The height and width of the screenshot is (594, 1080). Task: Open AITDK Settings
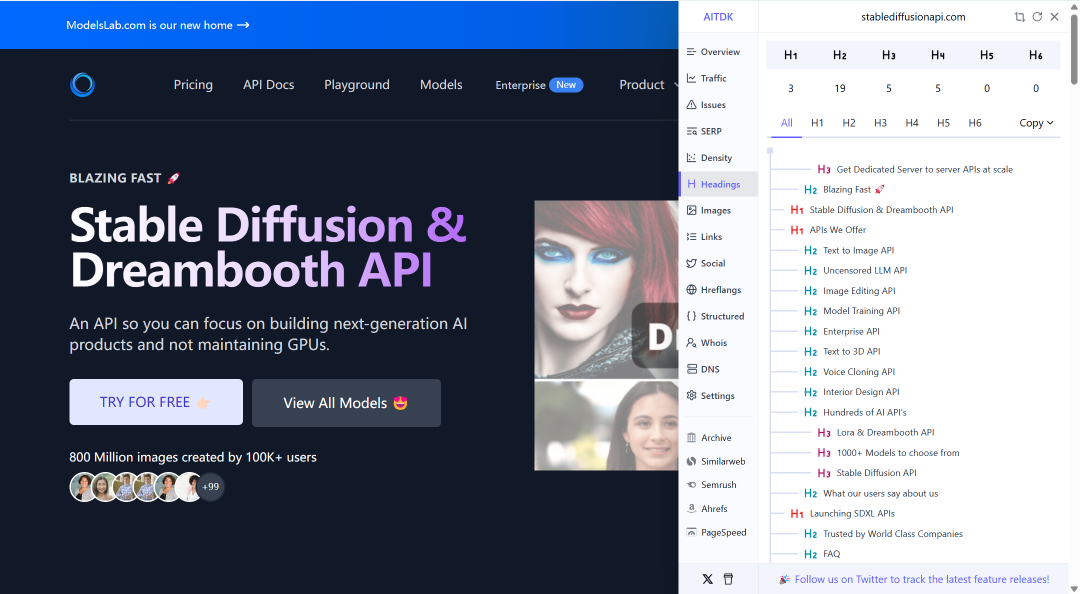[711, 396]
